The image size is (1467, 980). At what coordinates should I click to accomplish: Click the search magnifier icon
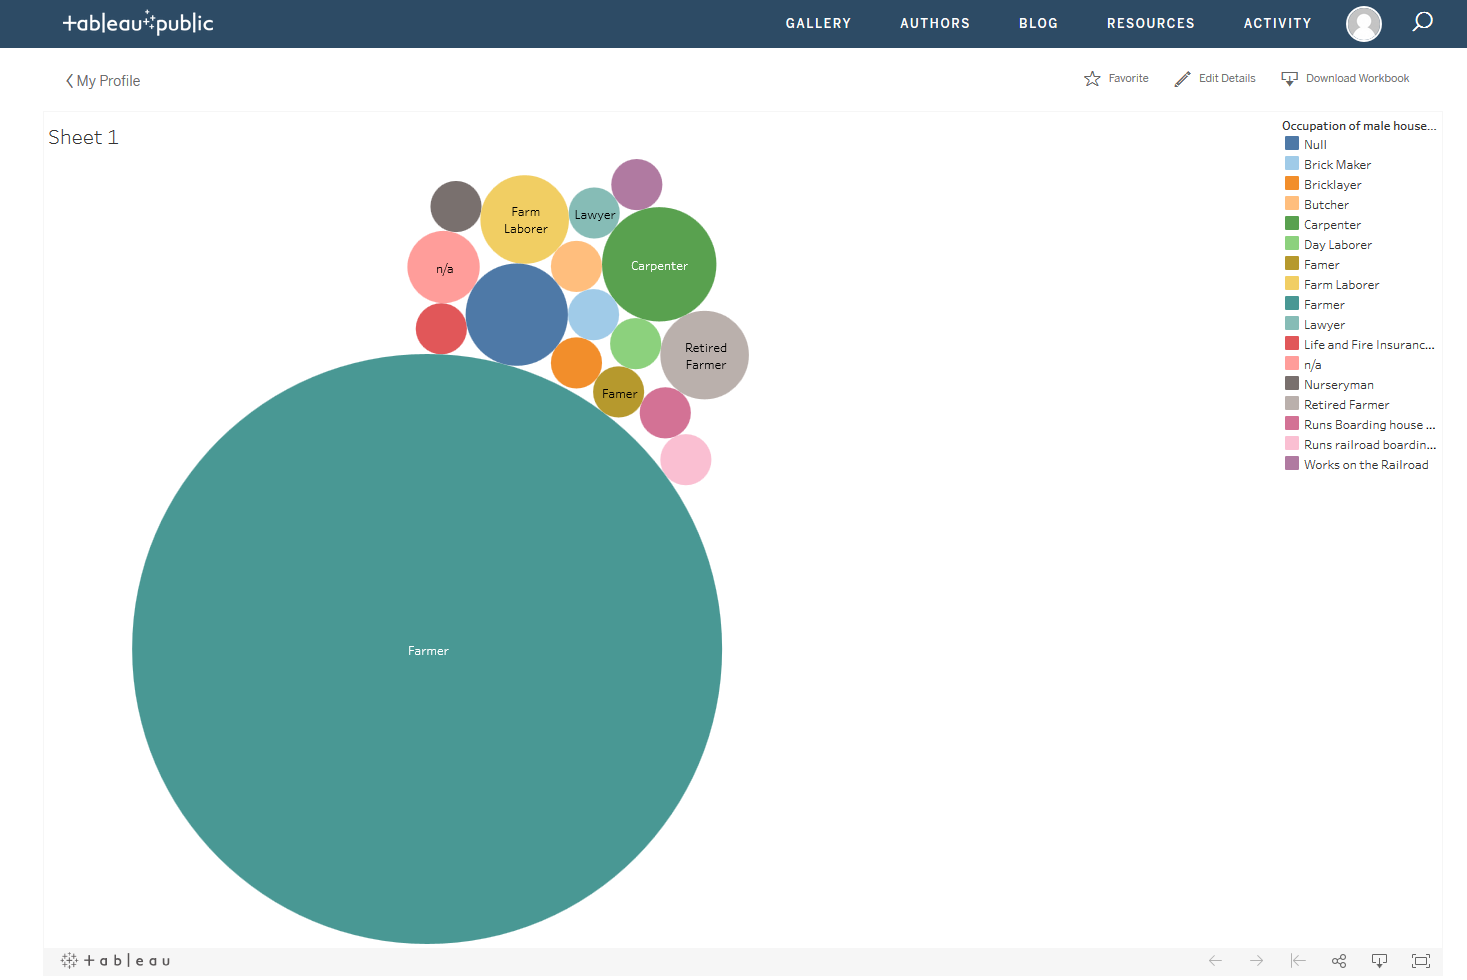1422,22
